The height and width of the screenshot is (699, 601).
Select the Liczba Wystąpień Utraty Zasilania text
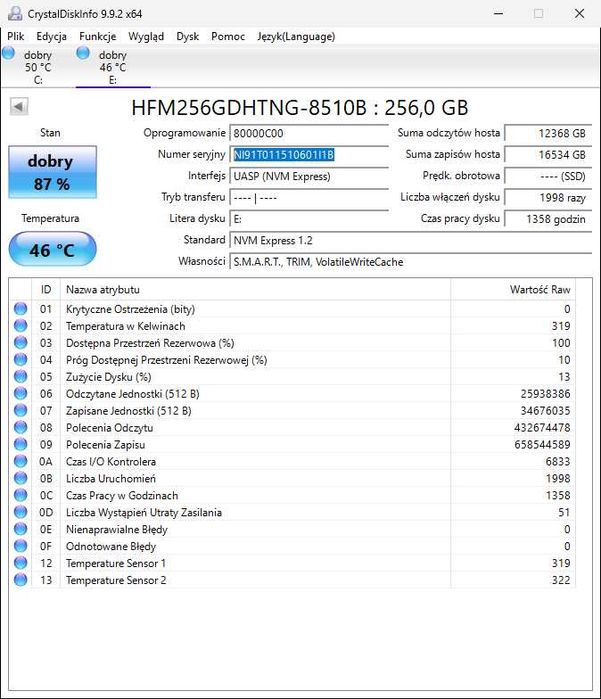pos(144,513)
